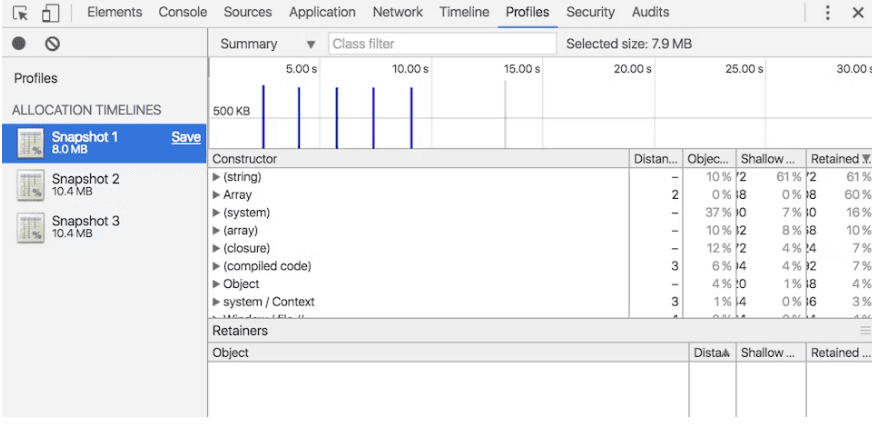Sort by the Retained size column header
Screen dimensions: 872x434
[x=836, y=159]
